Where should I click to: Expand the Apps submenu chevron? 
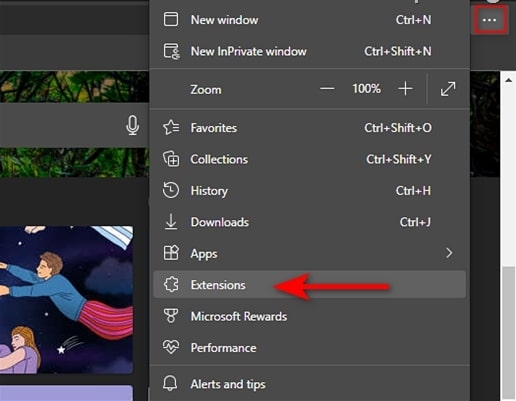click(449, 253)
